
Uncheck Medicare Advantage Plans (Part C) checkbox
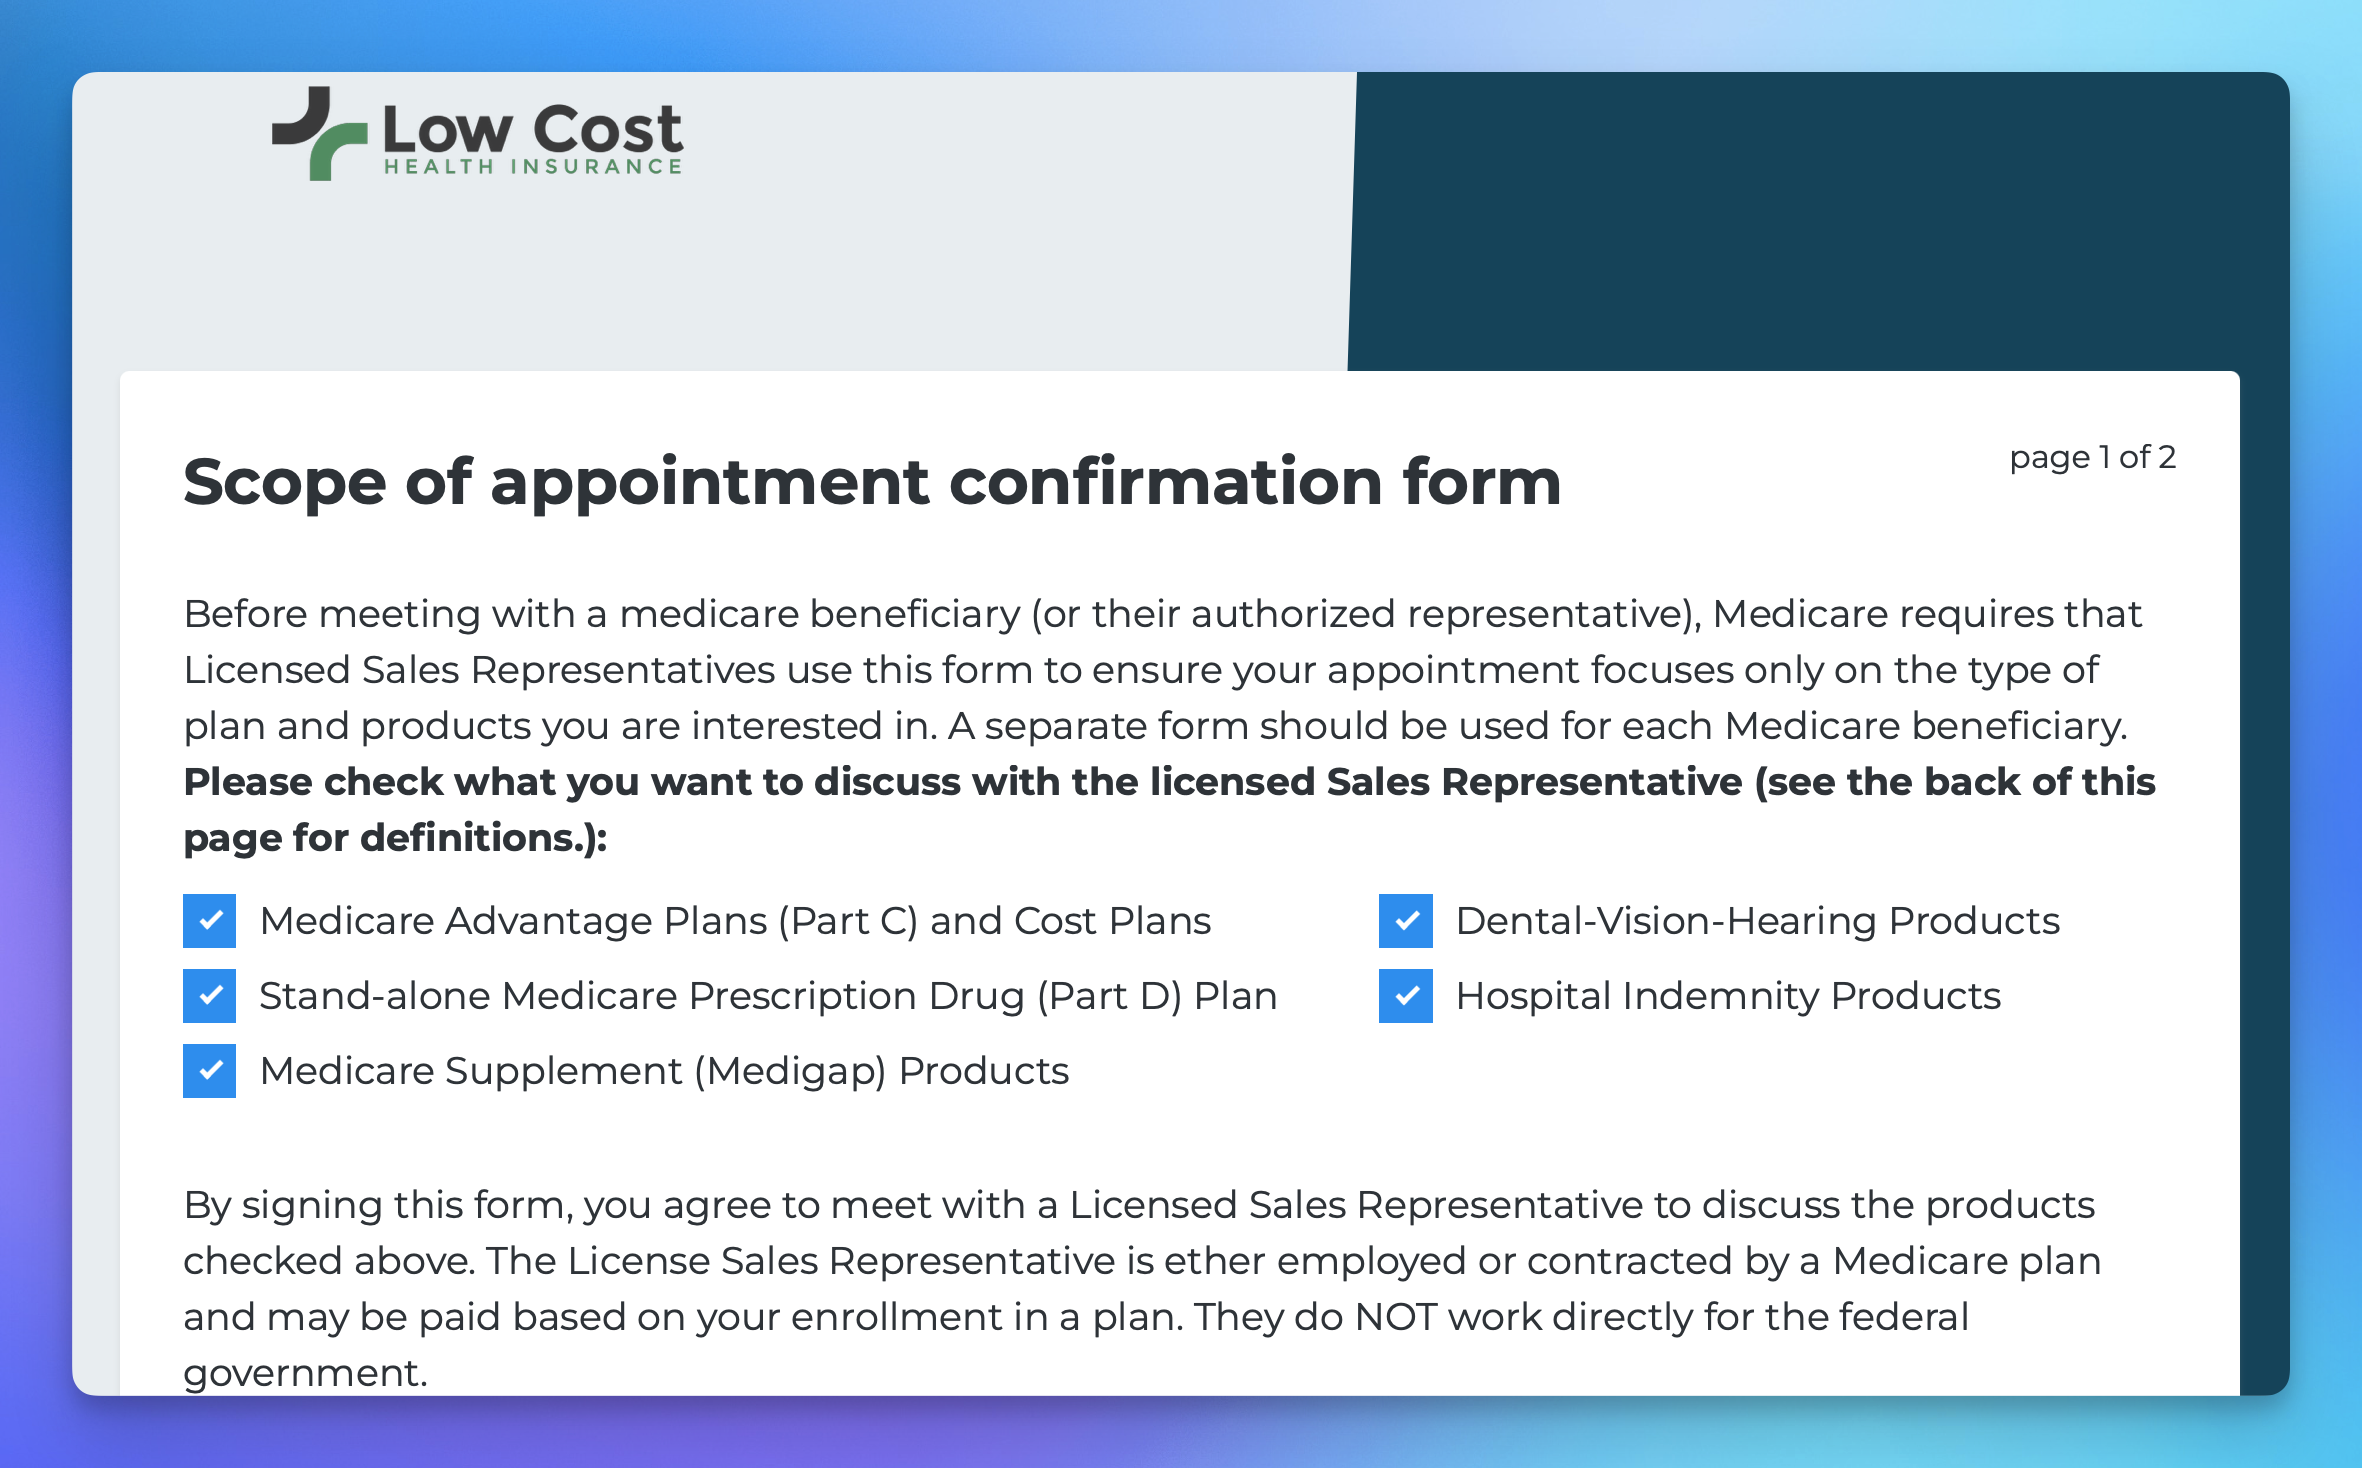pos(209,920)
